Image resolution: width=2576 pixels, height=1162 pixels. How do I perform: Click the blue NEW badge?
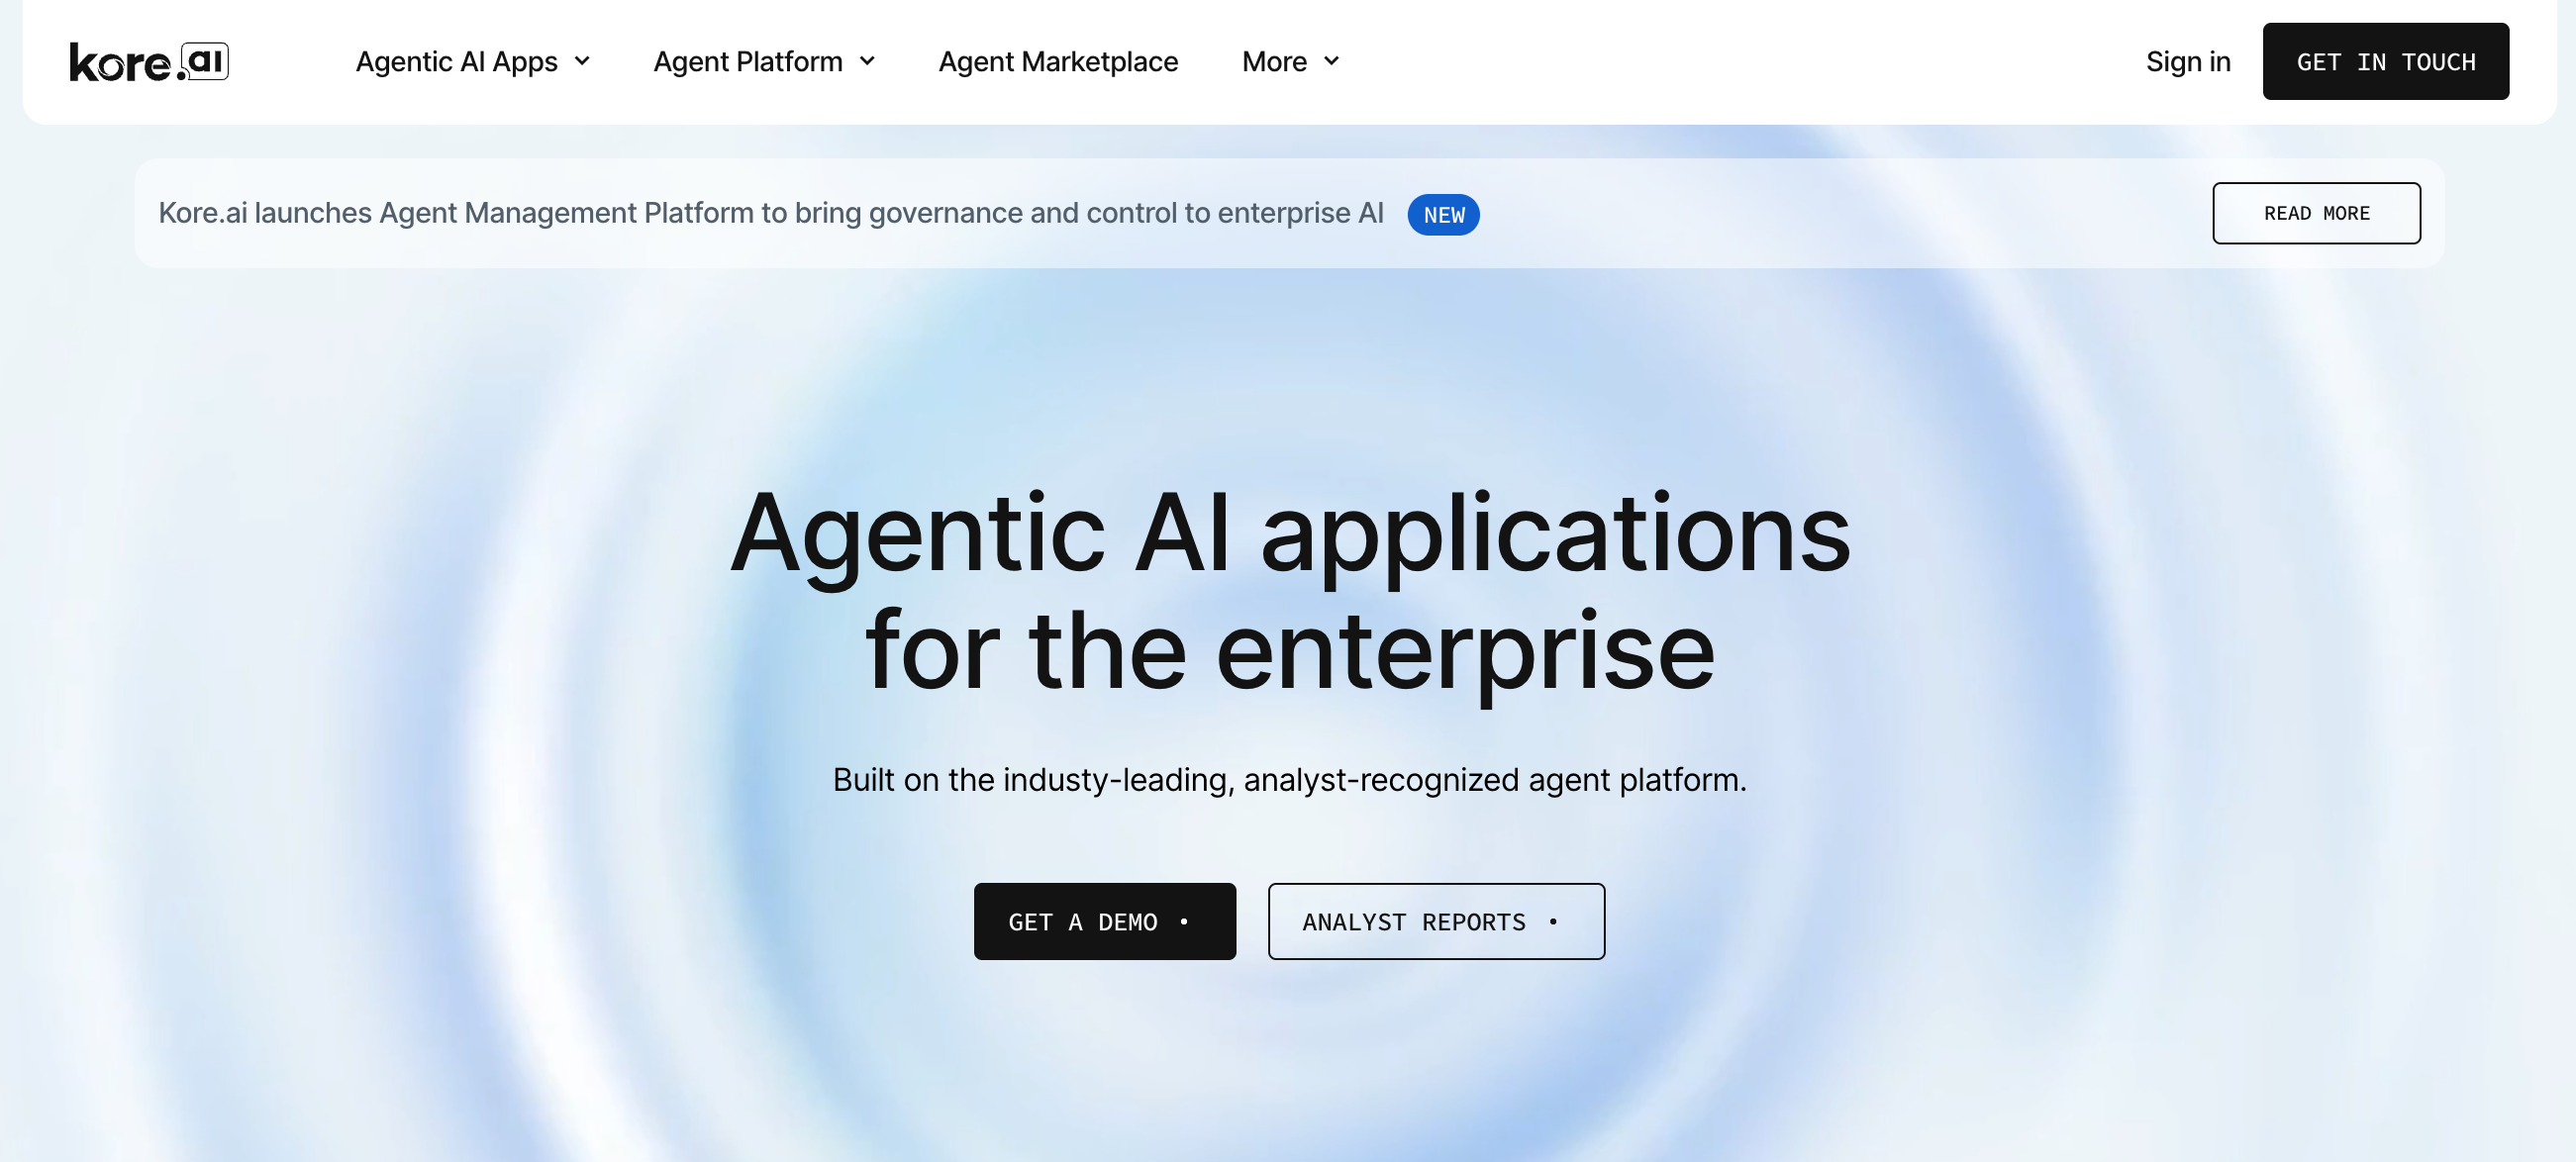[1443, 214]
